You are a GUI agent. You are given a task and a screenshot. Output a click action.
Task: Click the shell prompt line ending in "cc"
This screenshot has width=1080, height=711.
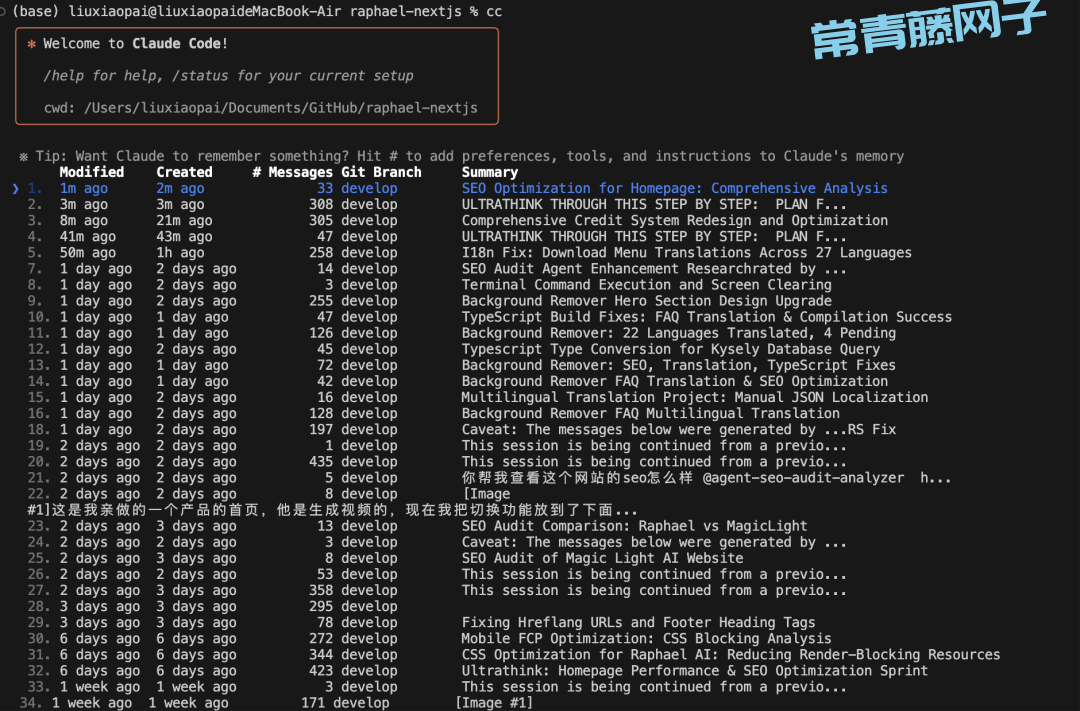[x=257, y=12]
